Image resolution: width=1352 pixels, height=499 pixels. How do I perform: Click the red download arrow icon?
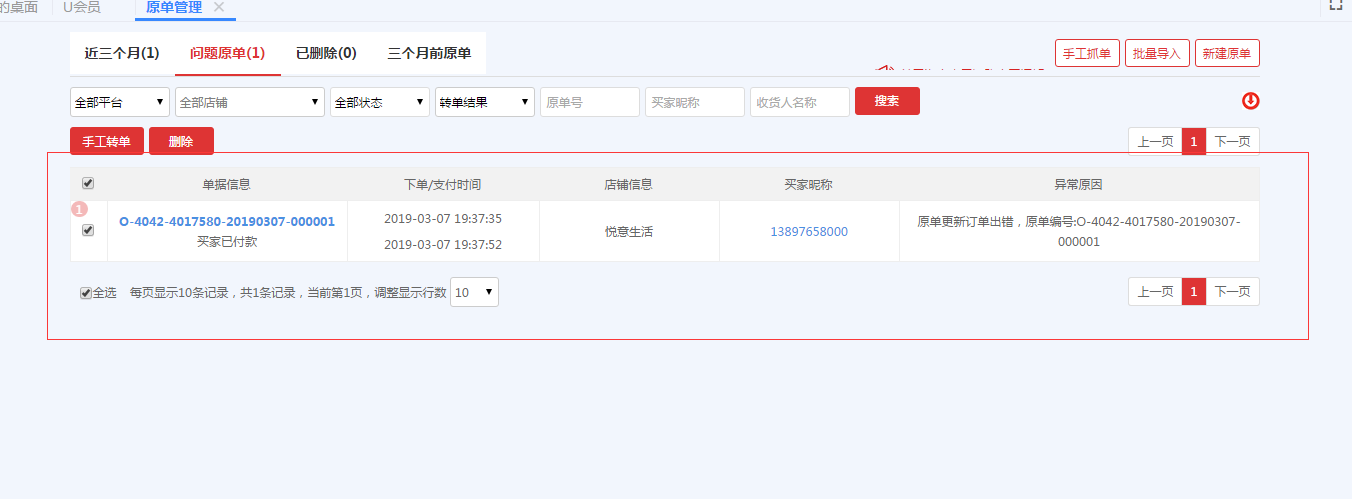[x=1250, y=101]
